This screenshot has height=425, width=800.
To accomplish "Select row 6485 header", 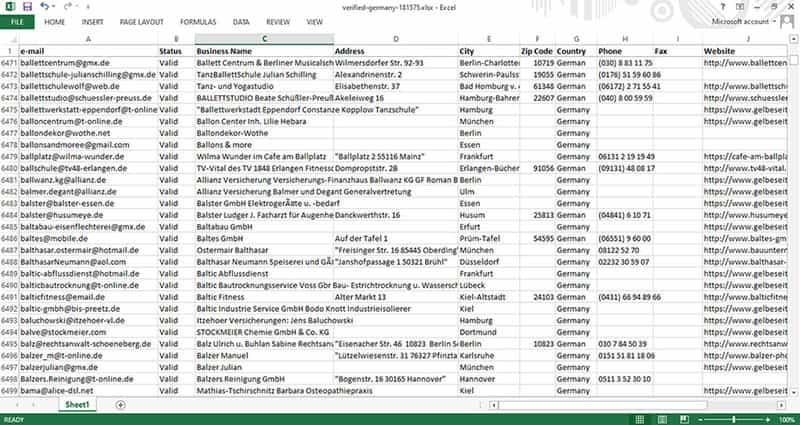I will tap(9, 227).
